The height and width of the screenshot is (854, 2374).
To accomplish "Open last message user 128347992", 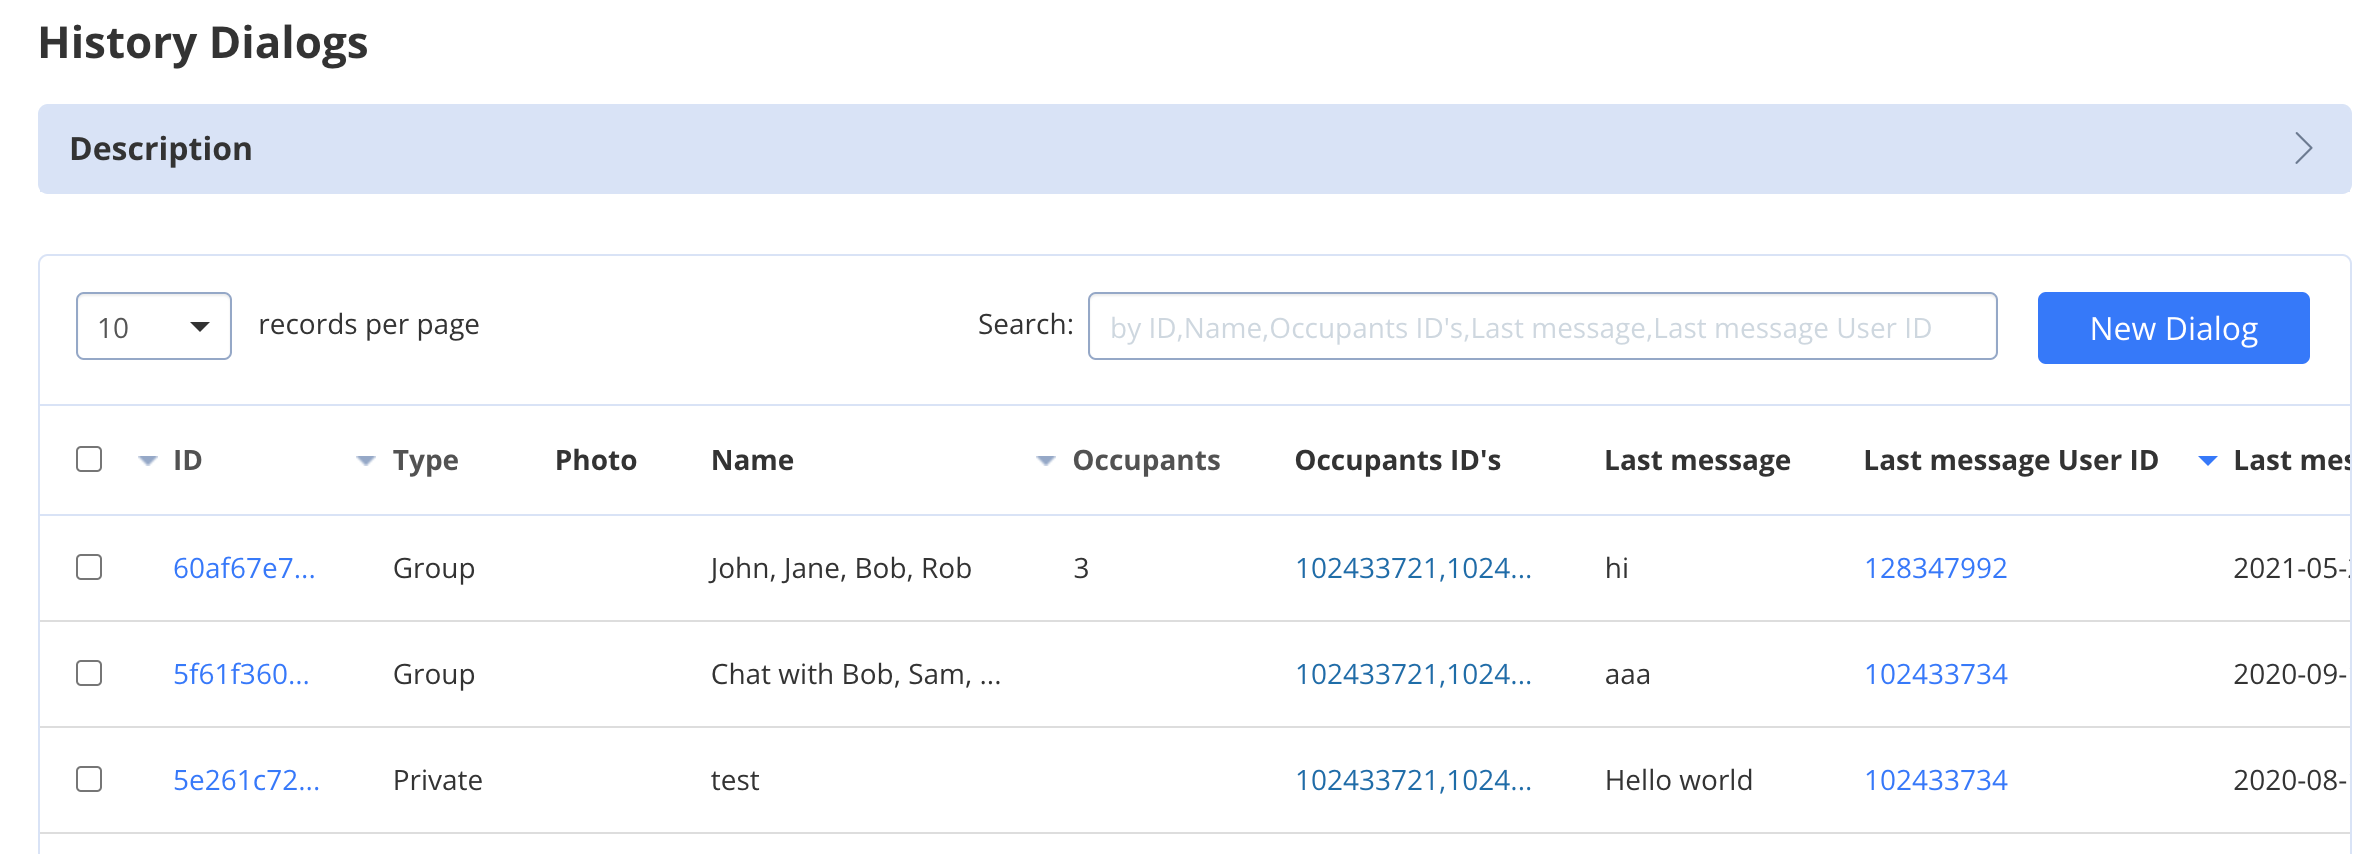I will (1935, 568).
